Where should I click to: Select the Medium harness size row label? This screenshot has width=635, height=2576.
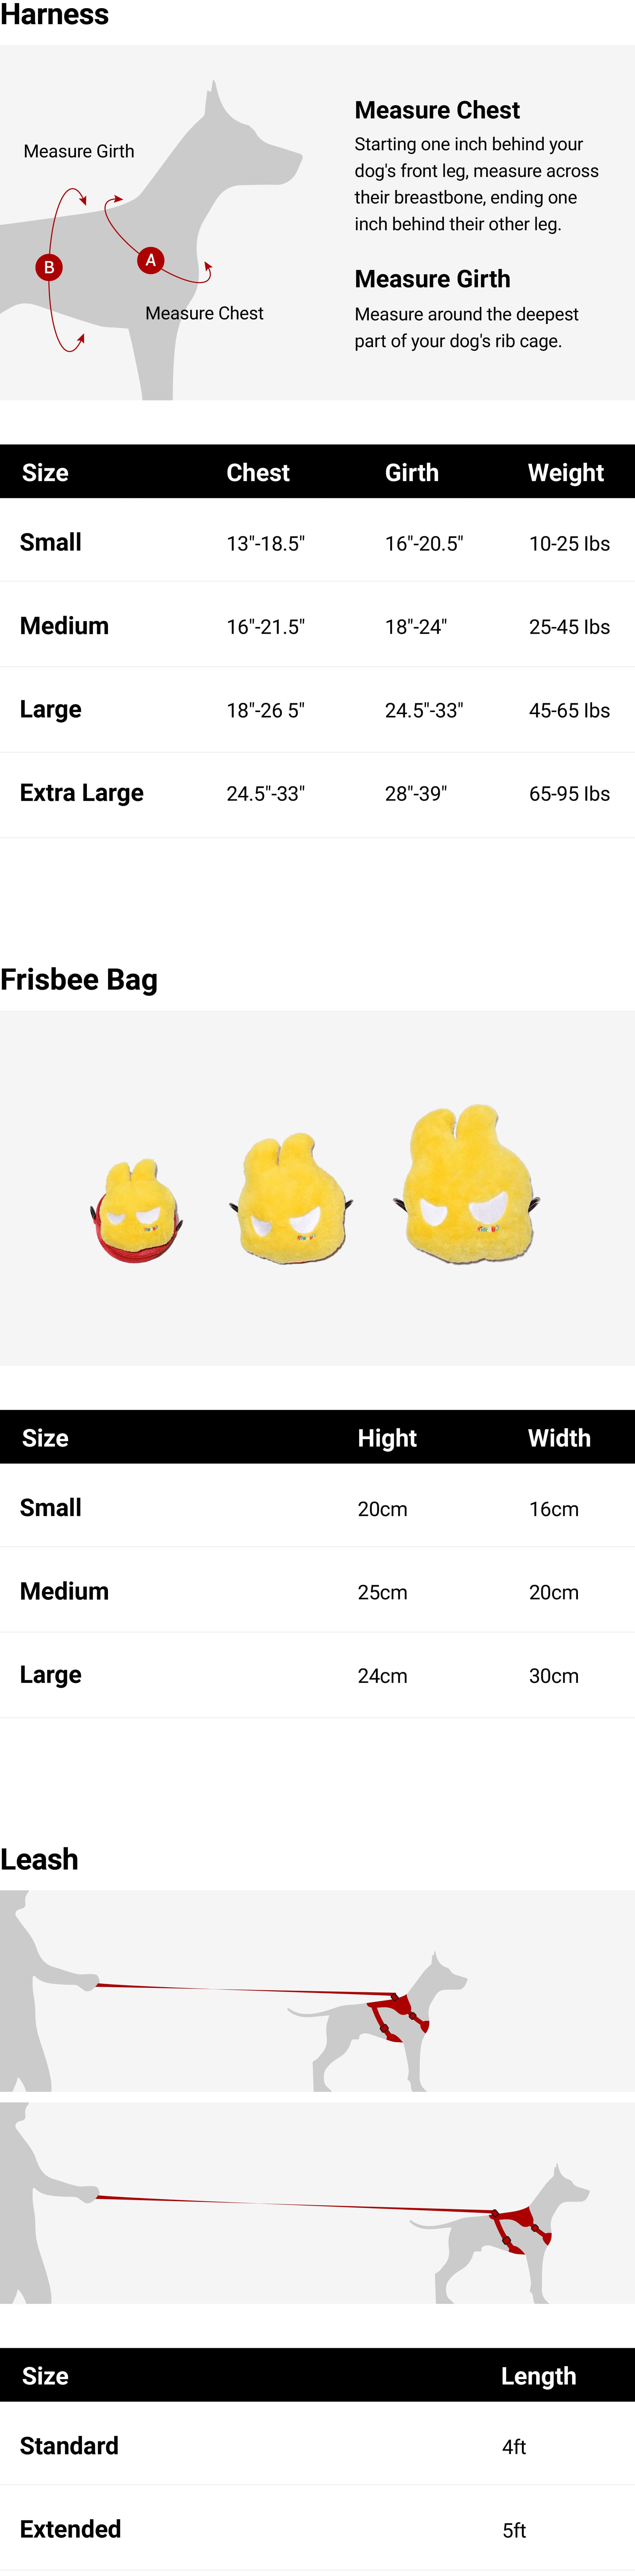pyautogui.click(x=64, y=626)
